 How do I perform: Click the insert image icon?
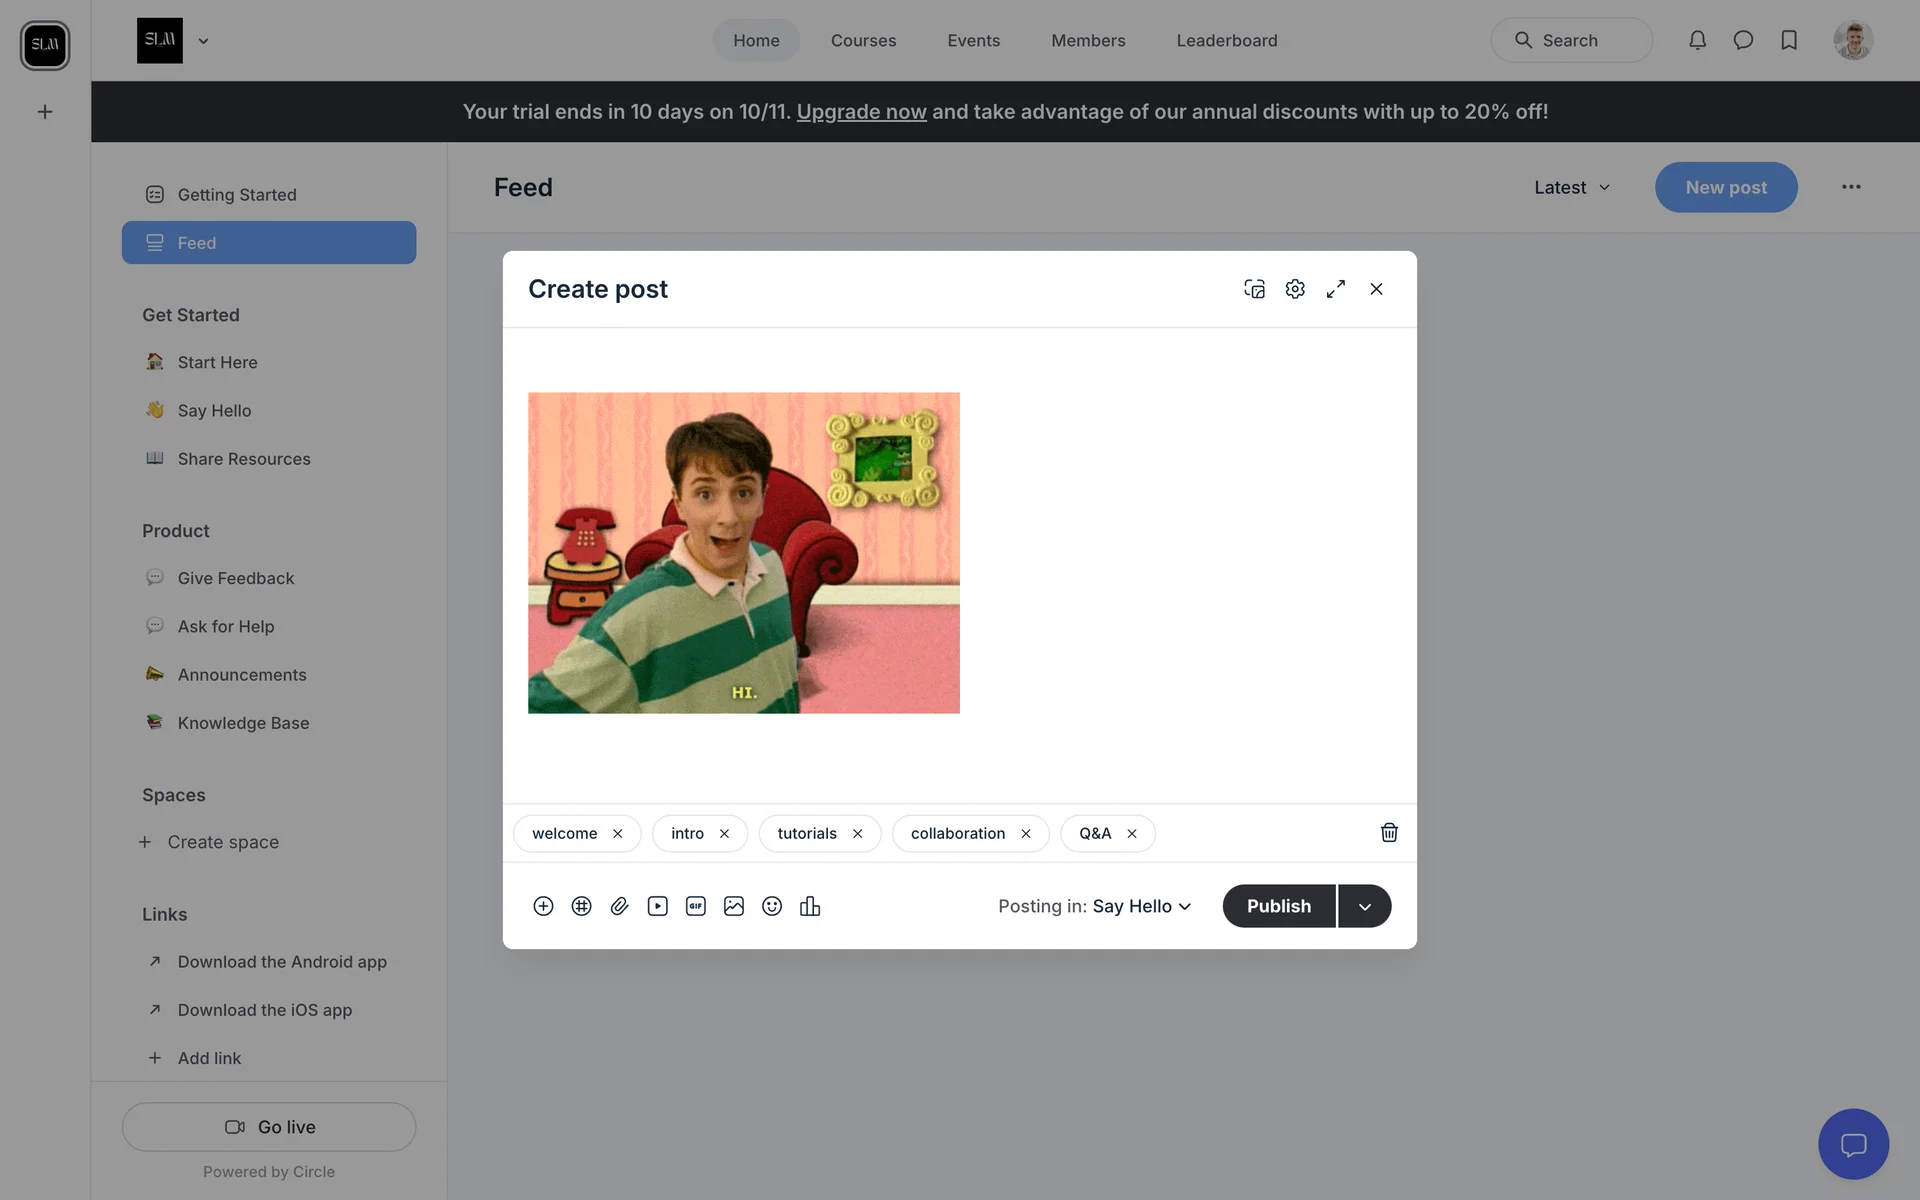coord(734,906)
